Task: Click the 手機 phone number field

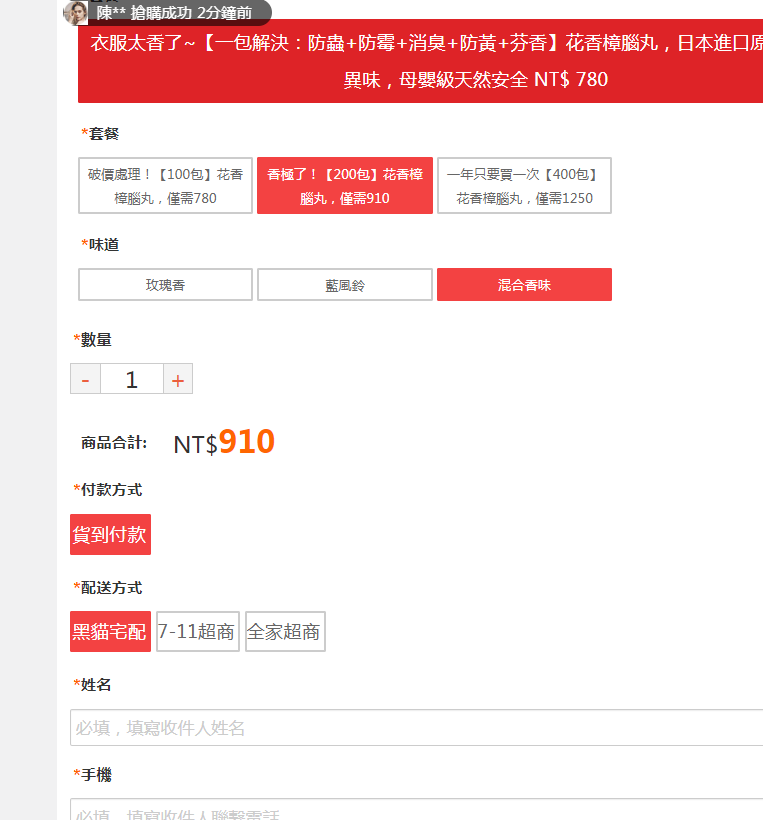Action: coord(416,811)
